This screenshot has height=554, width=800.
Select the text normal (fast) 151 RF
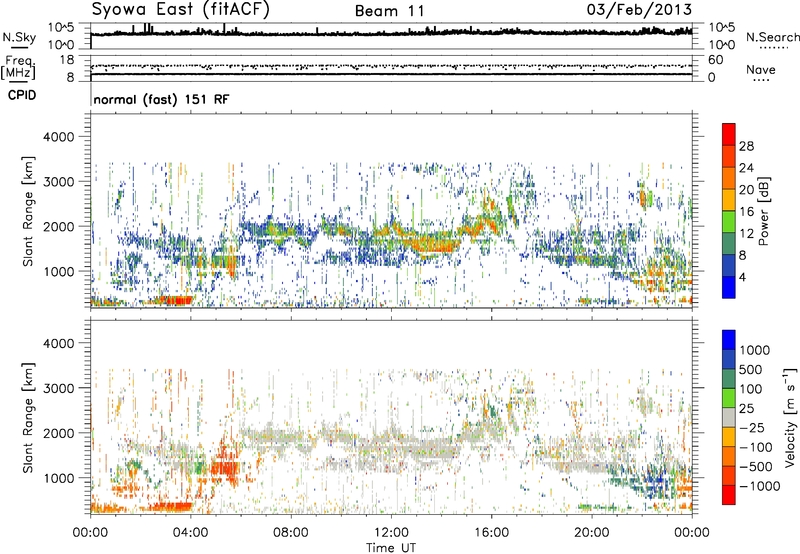click(x=161, y=99)
